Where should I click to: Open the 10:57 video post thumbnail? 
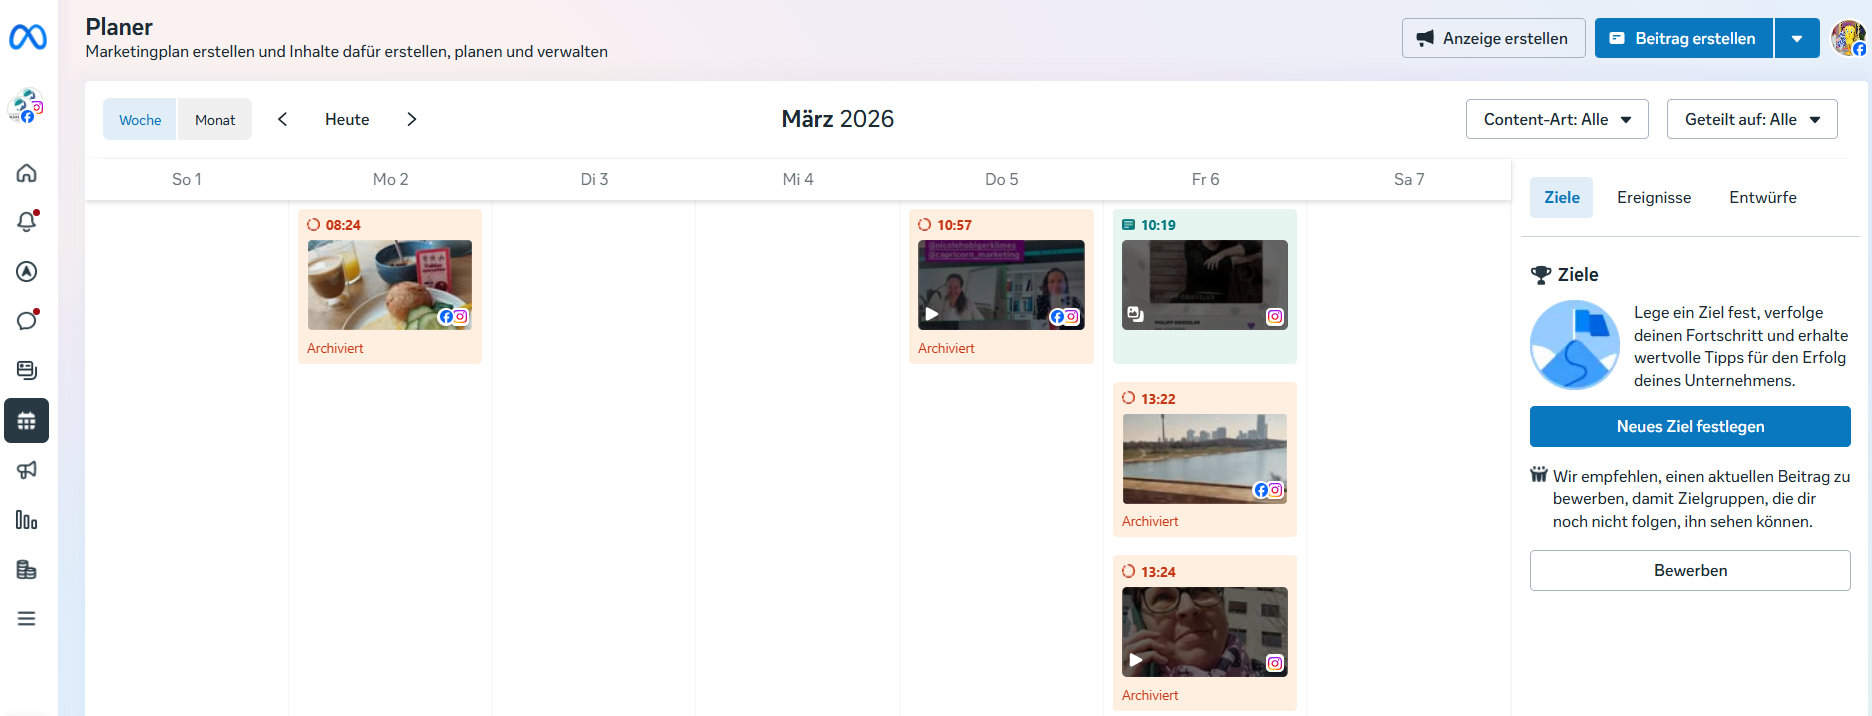(x=1001, y=285)
